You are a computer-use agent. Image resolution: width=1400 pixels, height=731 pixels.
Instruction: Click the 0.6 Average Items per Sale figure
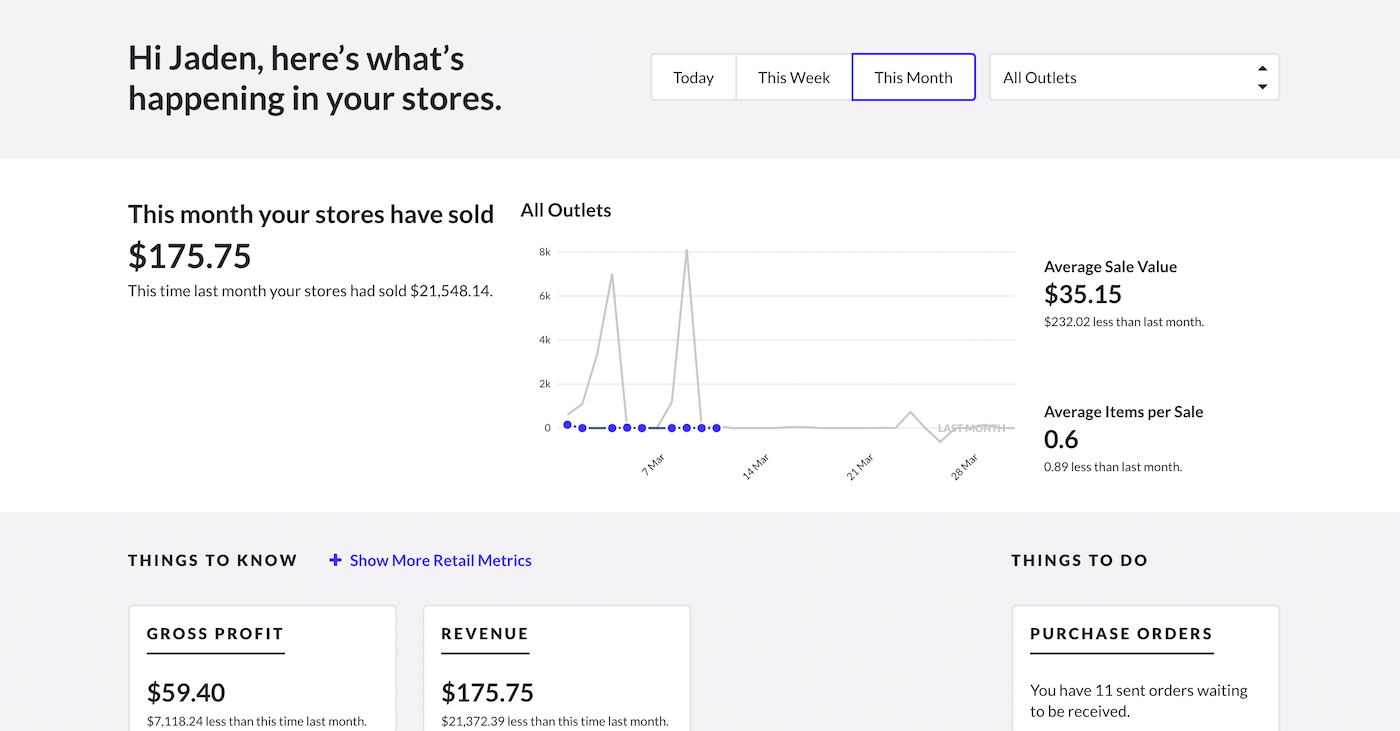1061,439
